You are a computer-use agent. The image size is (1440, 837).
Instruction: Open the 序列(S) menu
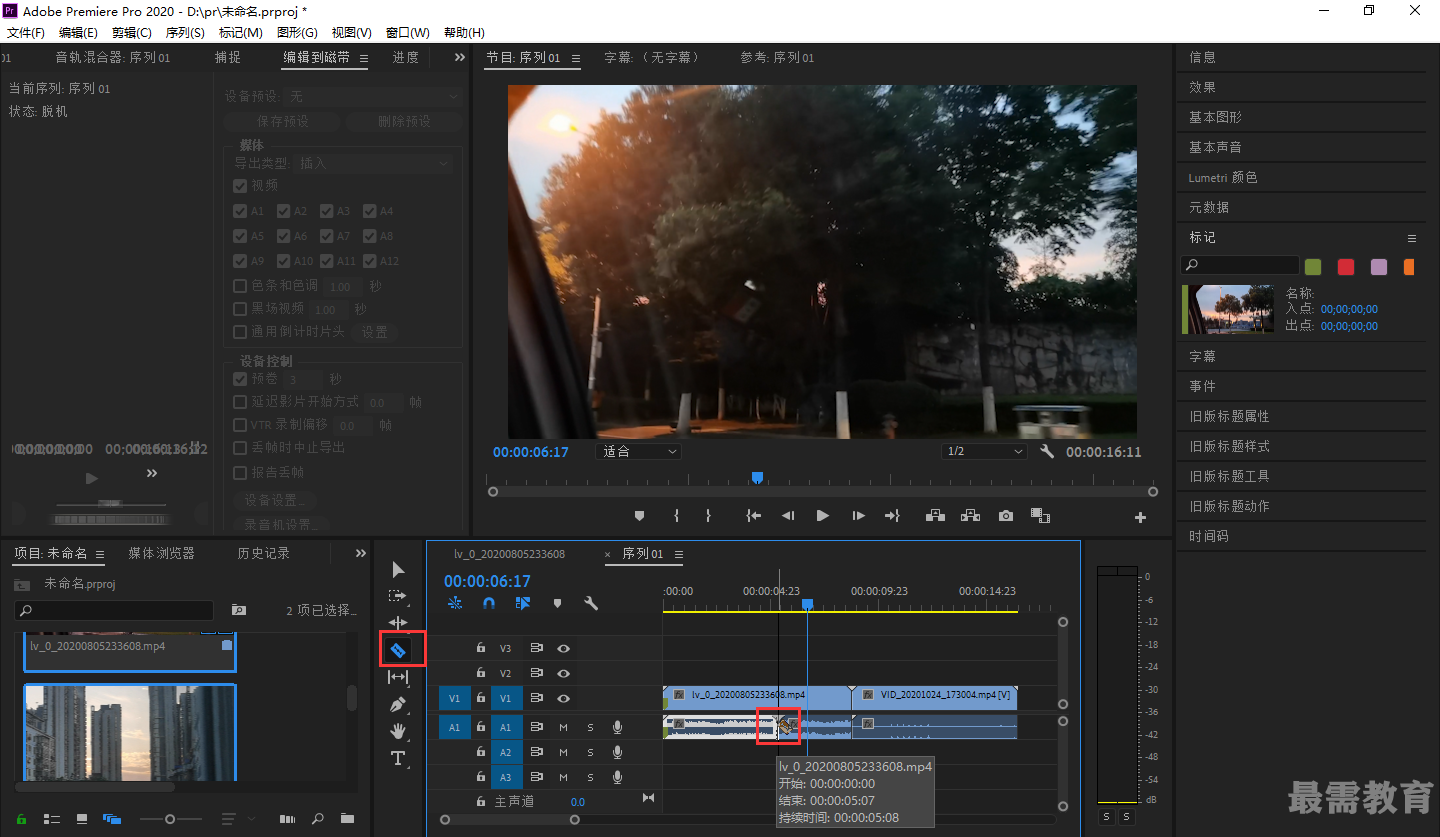[185, 33]
